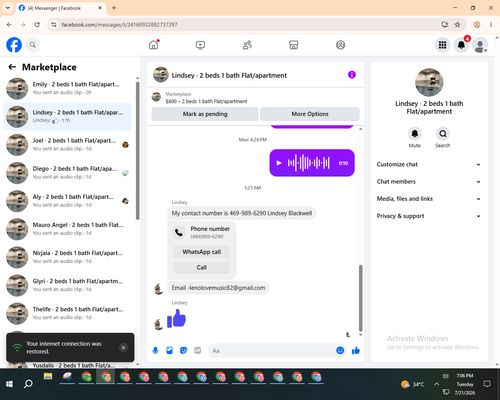Expand Chat members section
This screenshot has height=400, width=500.
click(x=429, y=182)
